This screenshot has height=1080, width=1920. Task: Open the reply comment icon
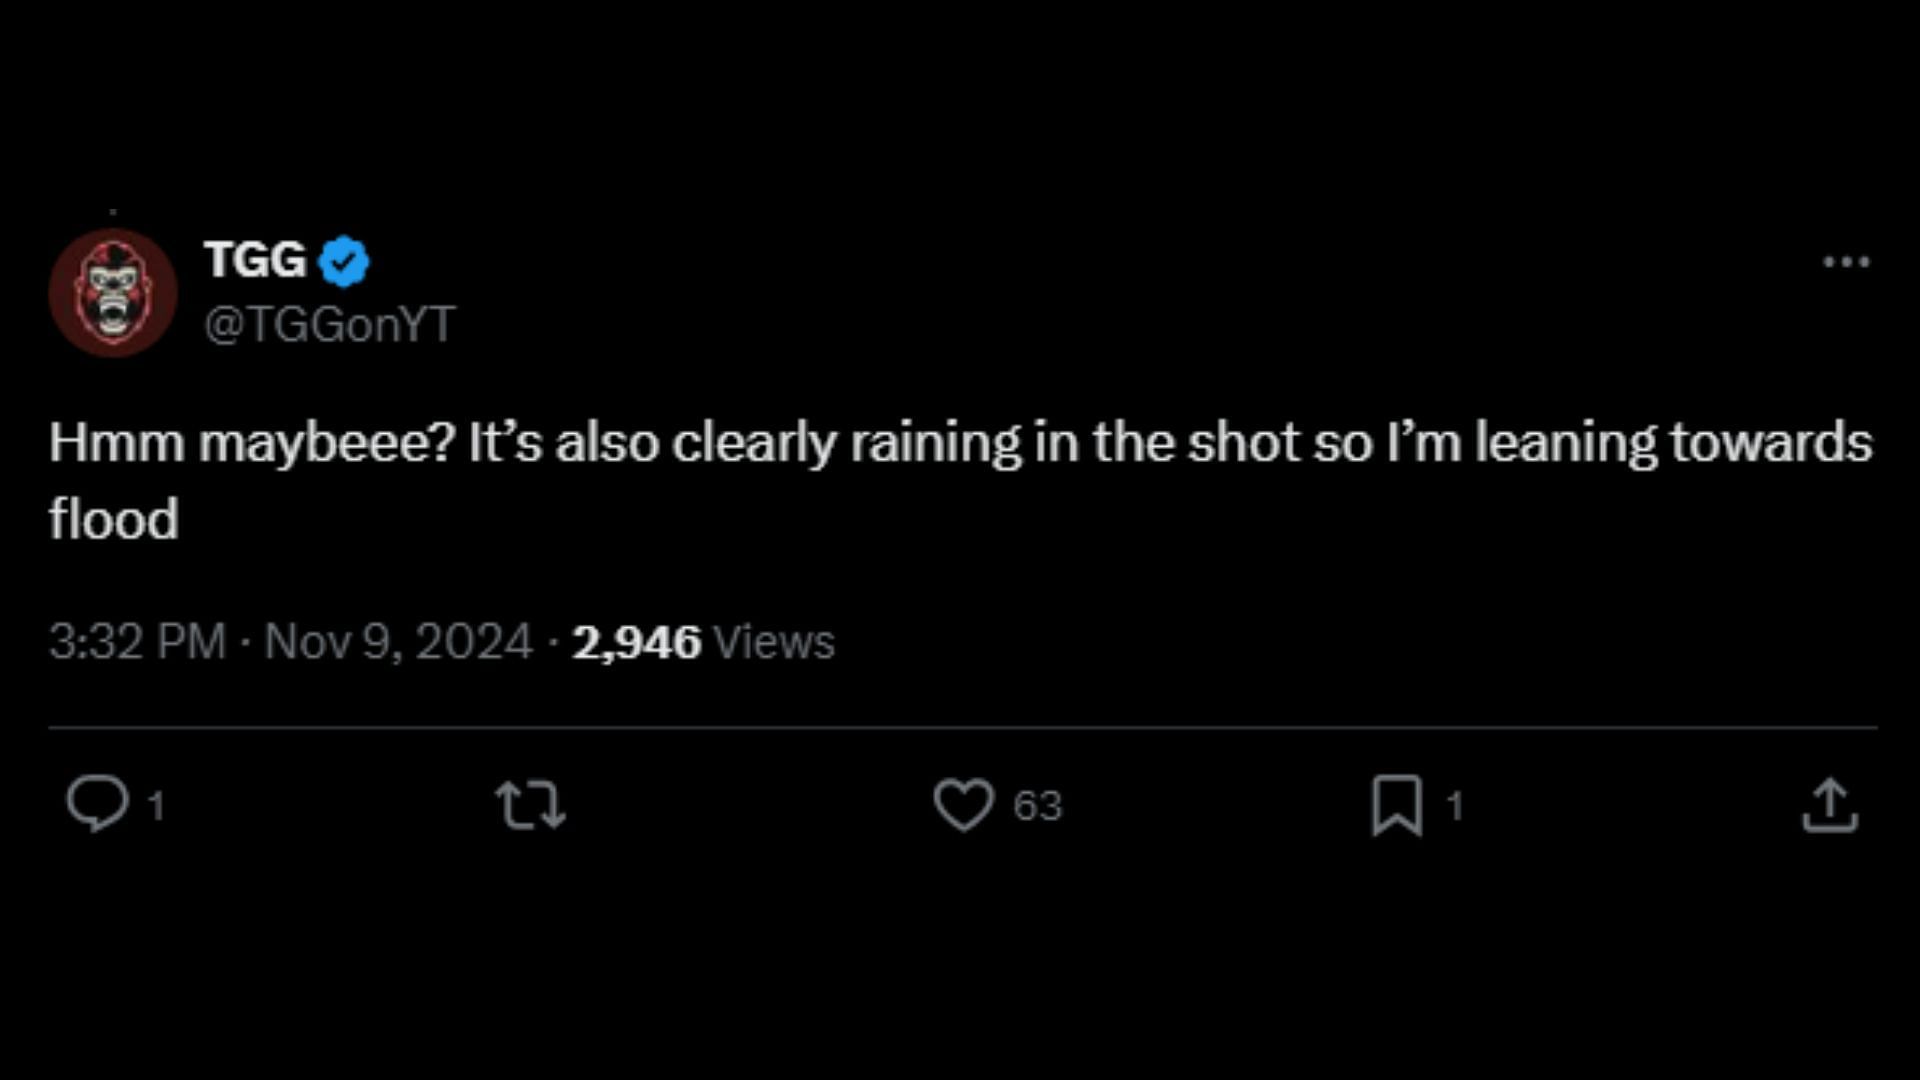pyautogui.click(x=97, y=805)
